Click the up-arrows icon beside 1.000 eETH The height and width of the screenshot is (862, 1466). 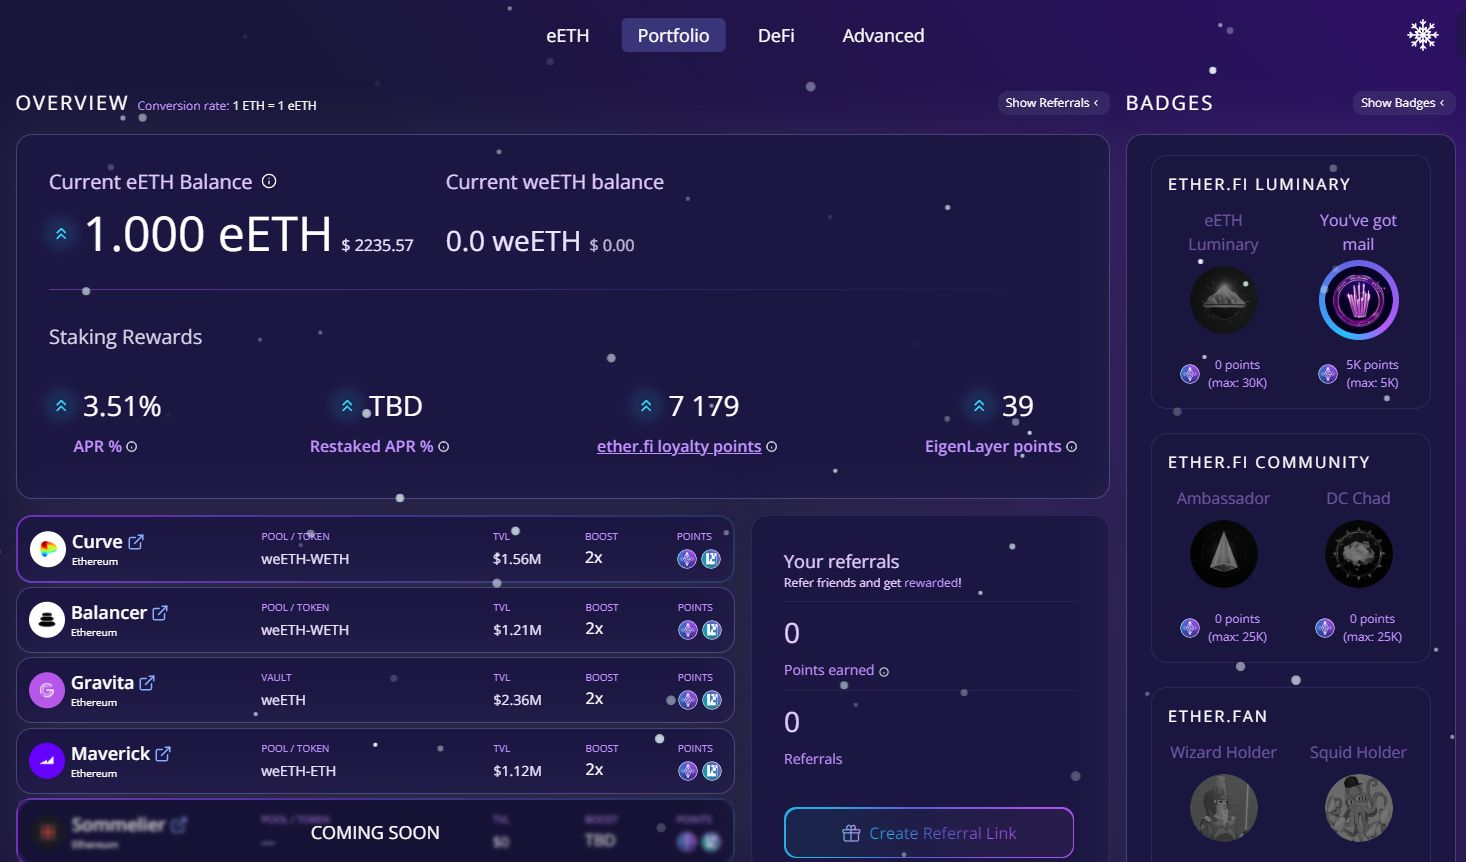[61, 234]
